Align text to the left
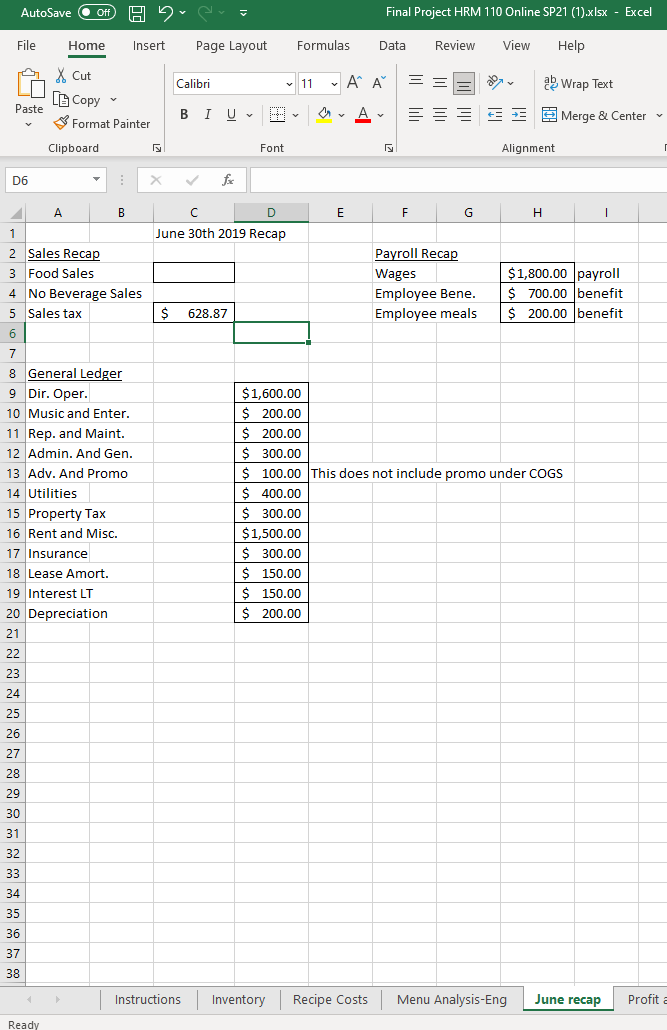The image size is (667, 1030). [x=415, y=115]
